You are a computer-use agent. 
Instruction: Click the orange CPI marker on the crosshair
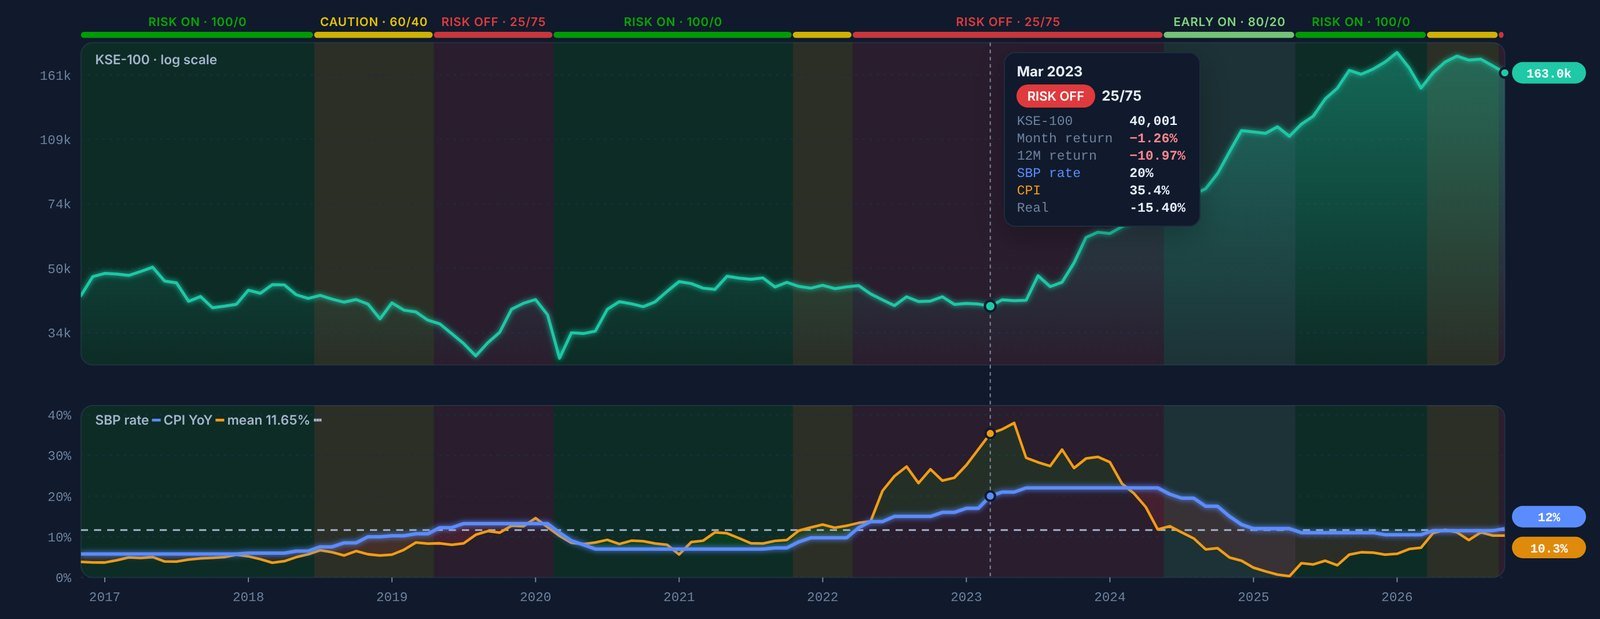(x=990, y=433)
